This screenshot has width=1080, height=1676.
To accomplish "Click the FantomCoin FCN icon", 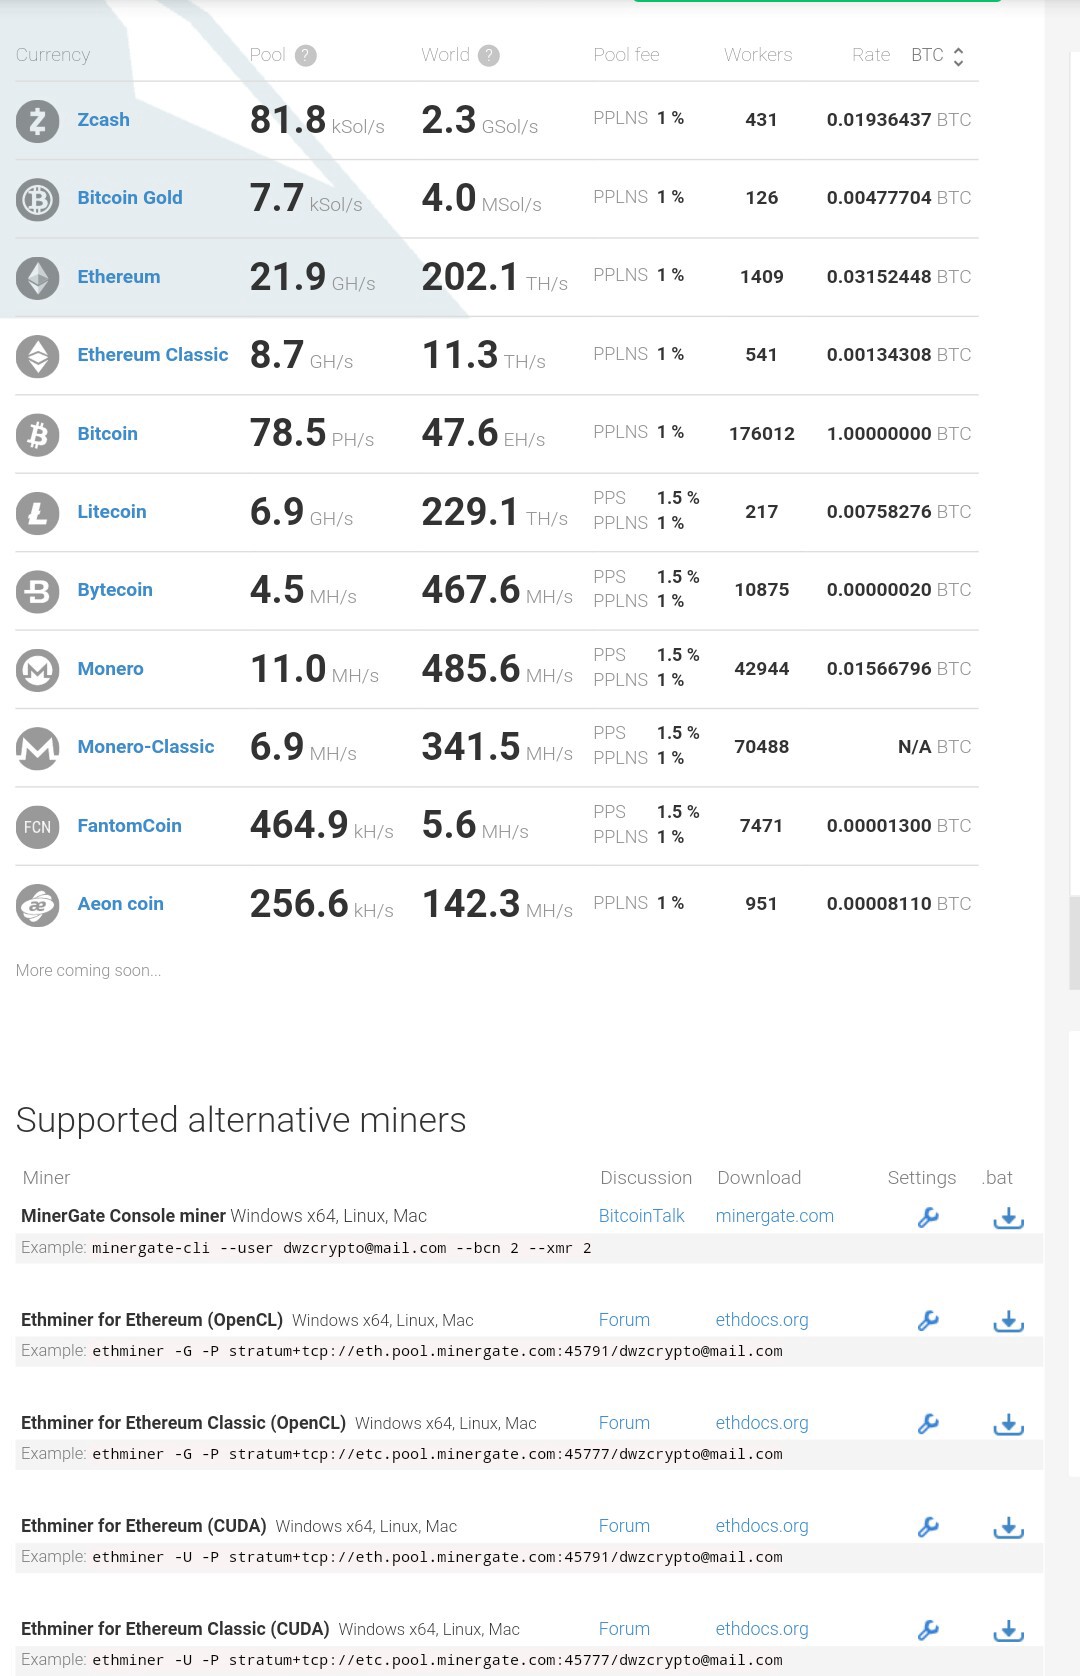I will coord(38,826).
